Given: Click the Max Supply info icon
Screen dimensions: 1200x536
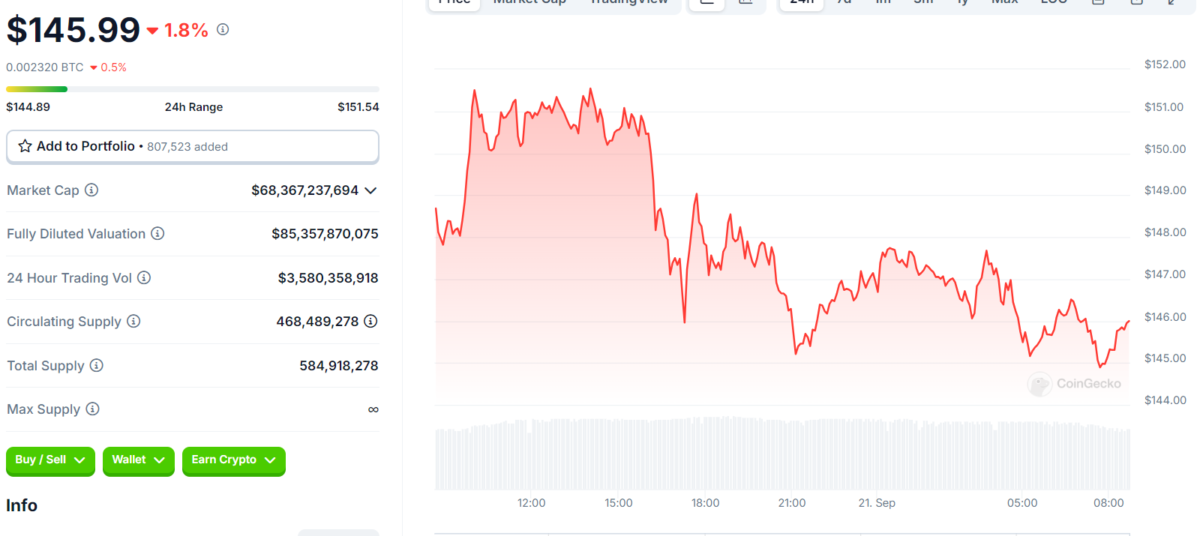Looking at the screenshot, I should point(93,409).
